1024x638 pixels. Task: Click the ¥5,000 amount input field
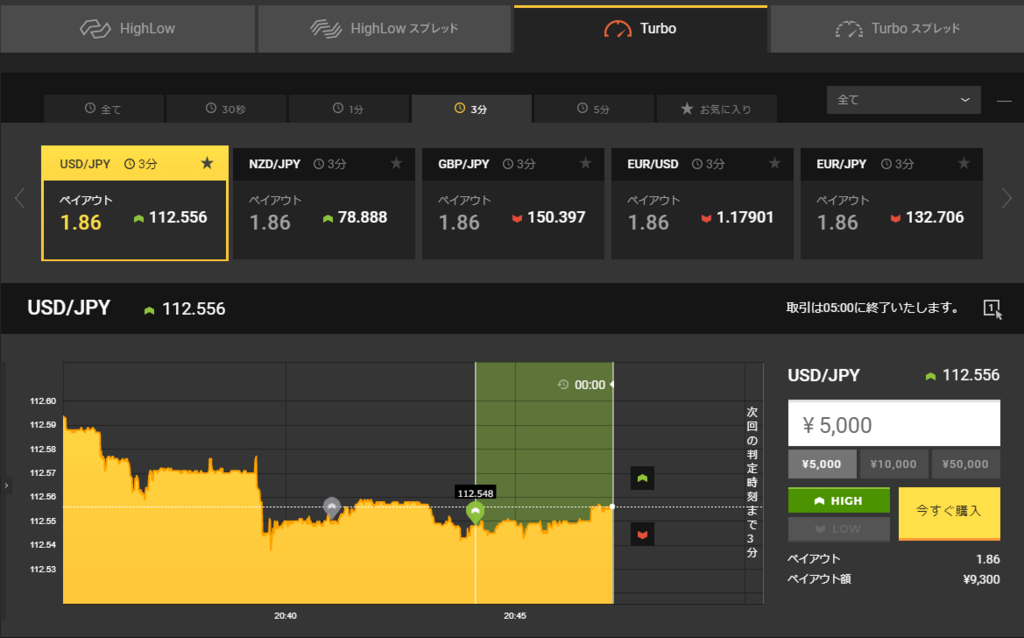click(x=893, y=422)
